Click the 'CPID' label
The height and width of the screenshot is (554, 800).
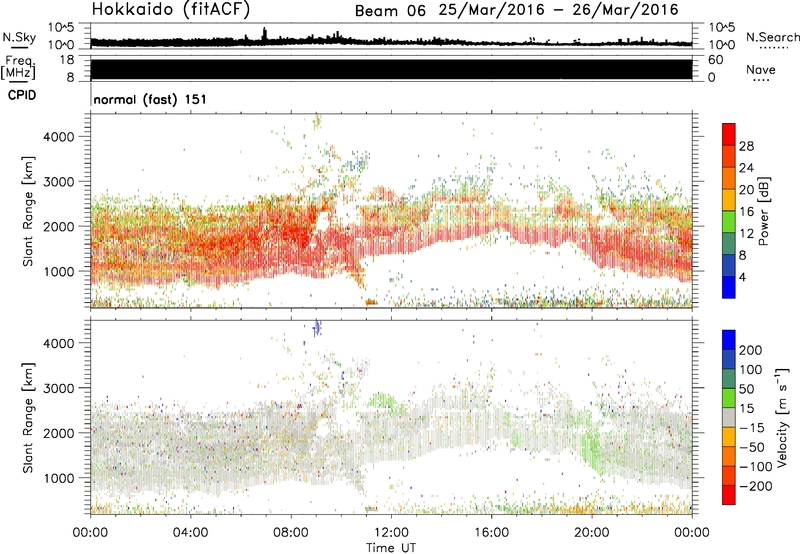tap(22, 95)
